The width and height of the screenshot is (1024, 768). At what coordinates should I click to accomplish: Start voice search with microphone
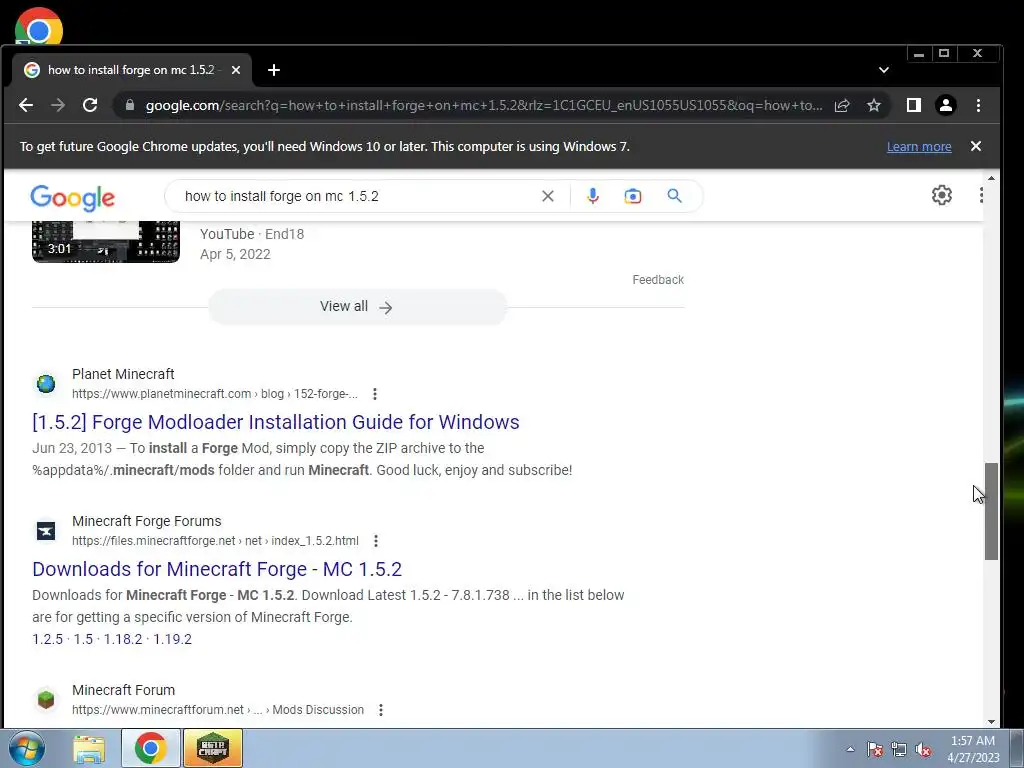(592, 196)
